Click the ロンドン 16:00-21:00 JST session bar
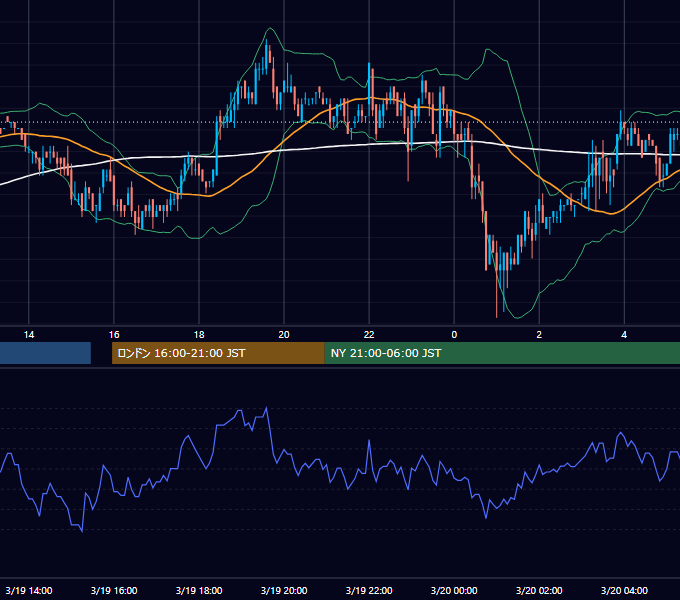This screenshot has height=600, width=680. tap(218, 353)
